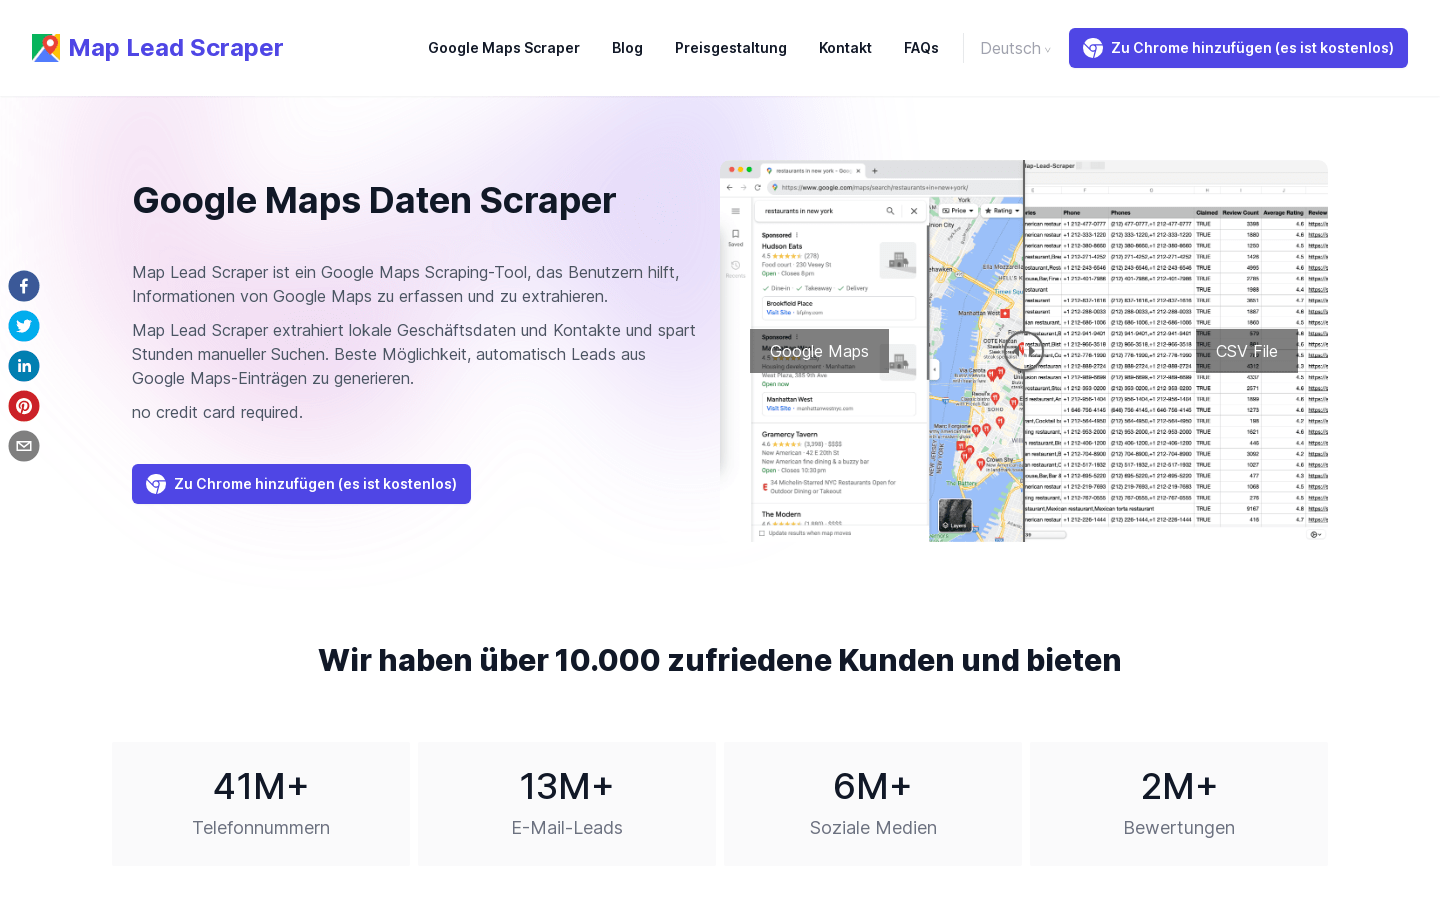Click the Map Lead Scraper brand name
1440x900 pixels.
tap(176, 48)
